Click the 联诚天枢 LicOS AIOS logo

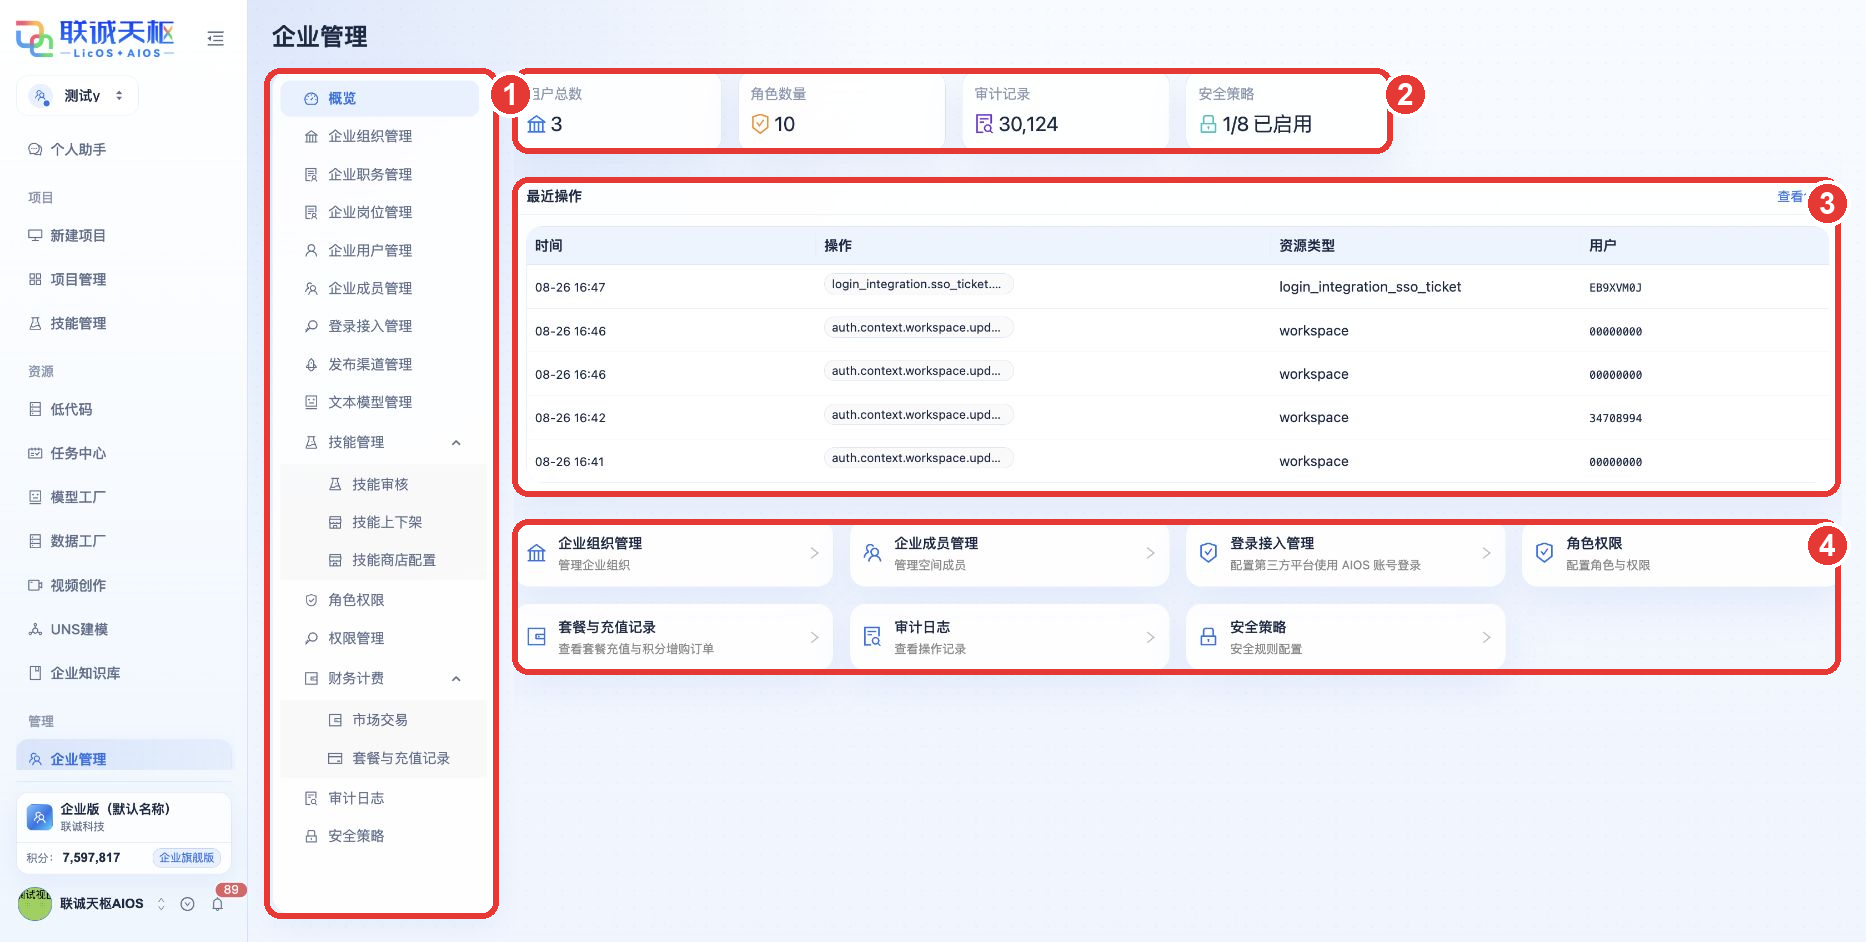(x=95, y=39)
